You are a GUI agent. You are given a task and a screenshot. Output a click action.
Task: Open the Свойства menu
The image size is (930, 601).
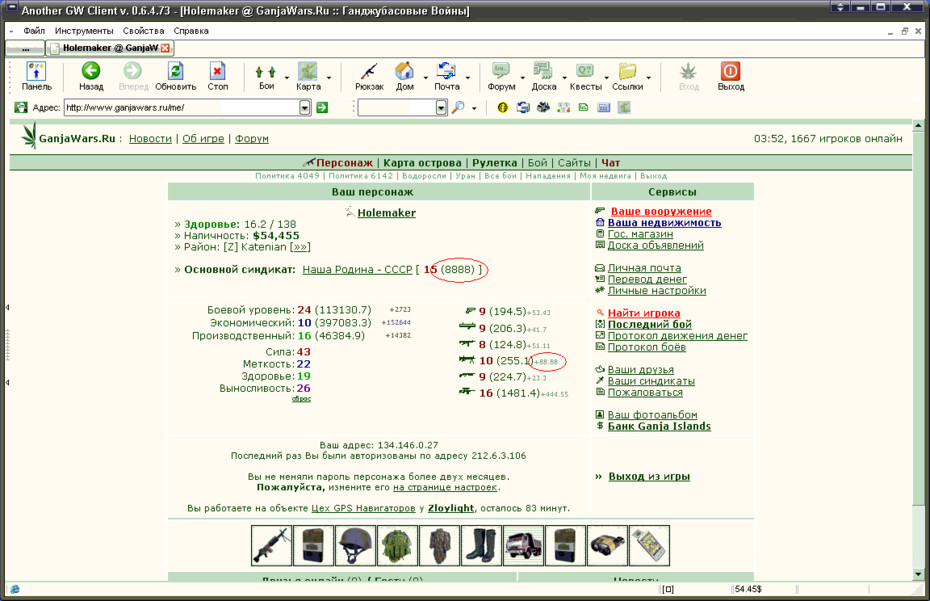pyautogui.click(x=144, y=31)
